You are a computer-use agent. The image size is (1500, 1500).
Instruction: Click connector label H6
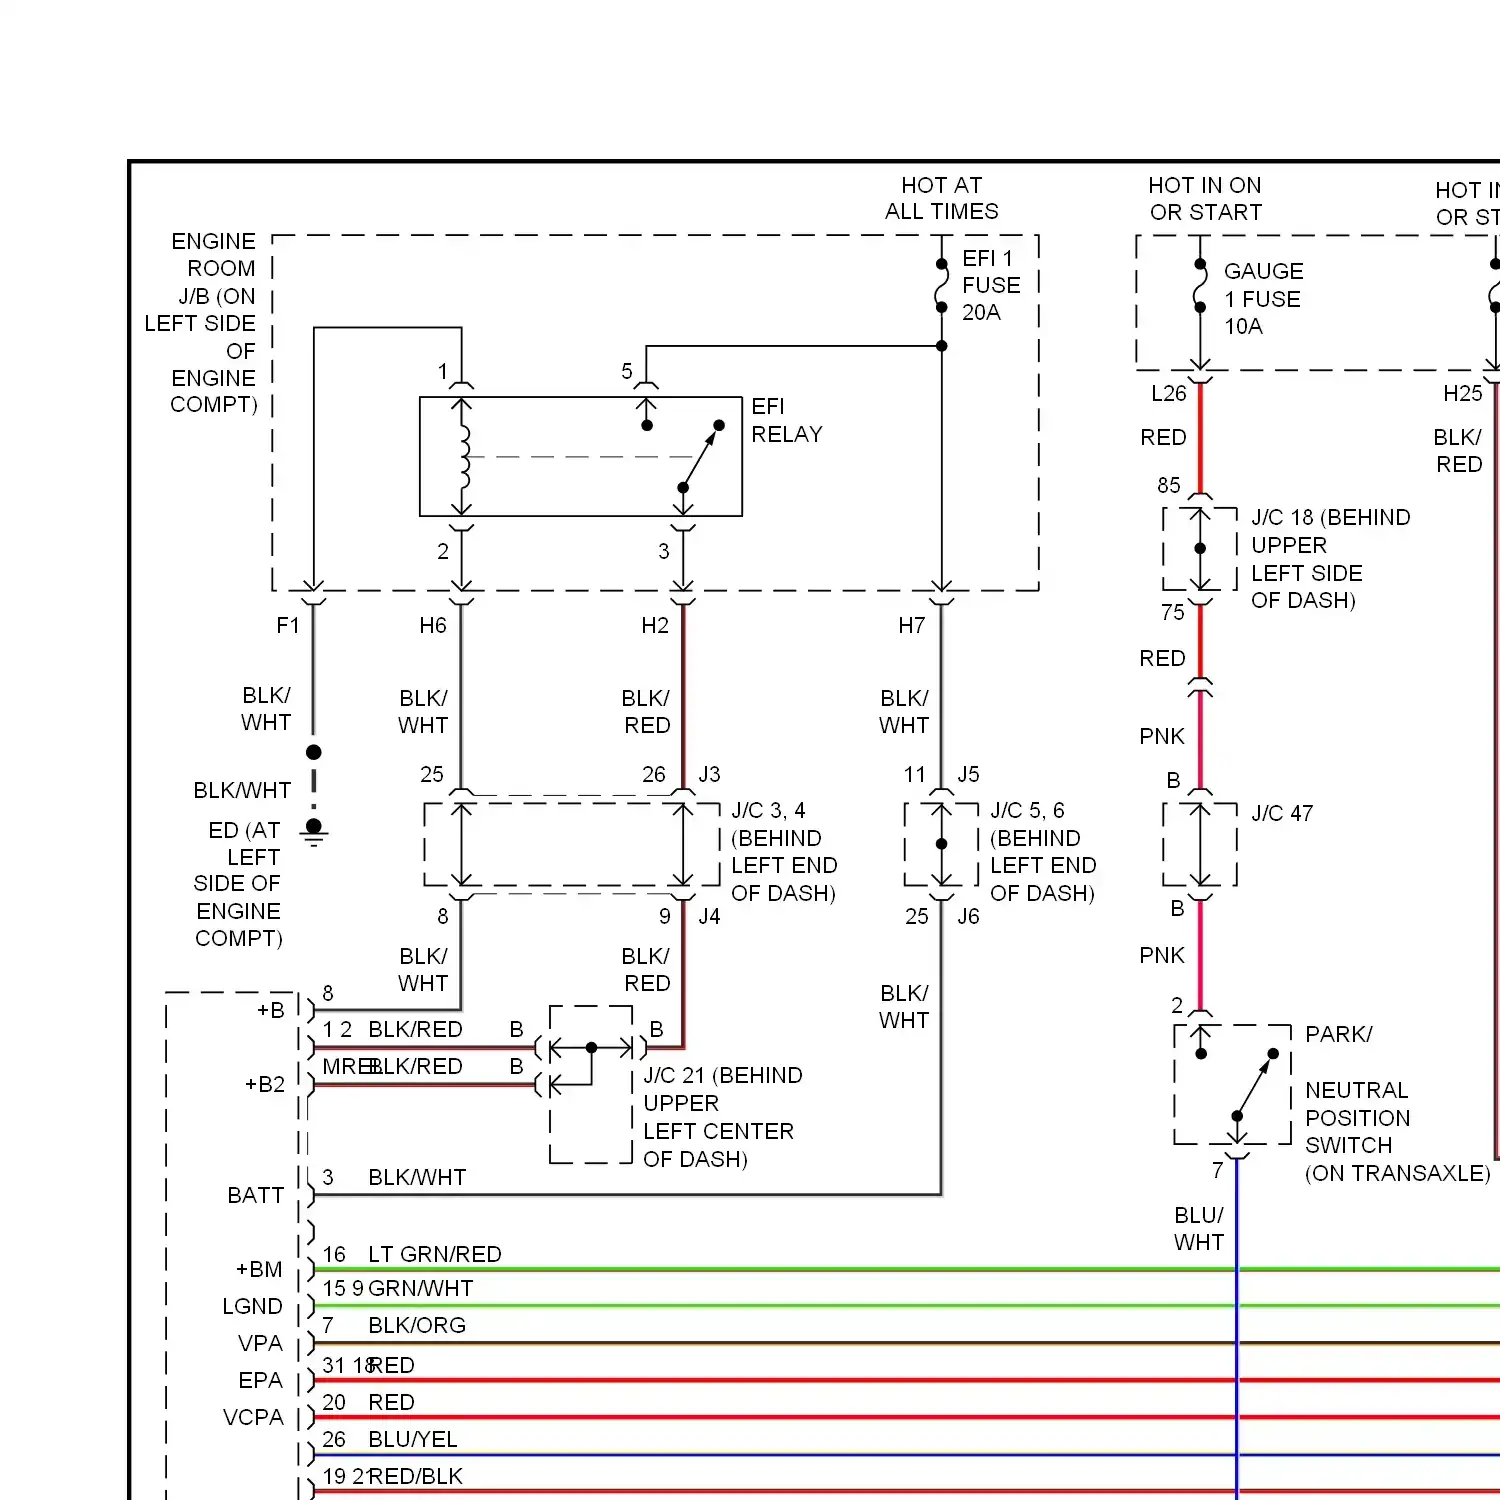coord(433,625)
